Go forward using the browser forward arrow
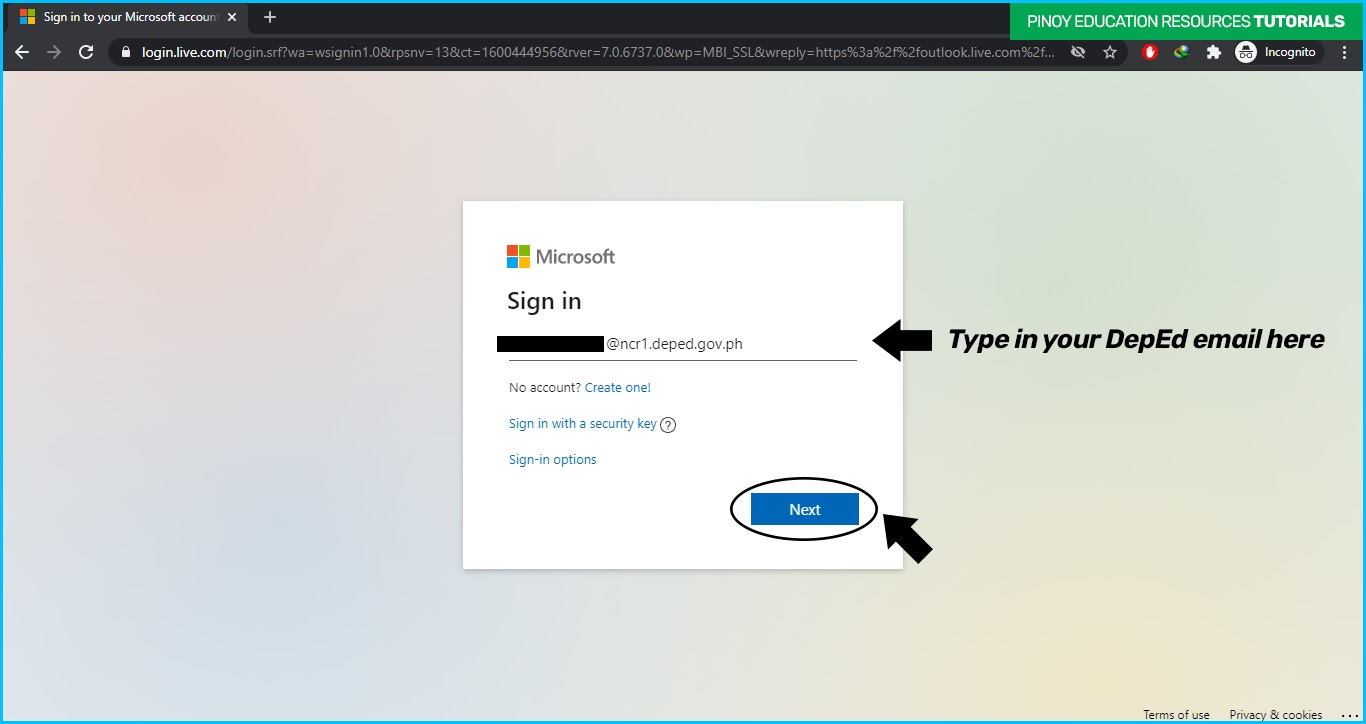Viewport: 1366px width, 724px height. [54, 52]
